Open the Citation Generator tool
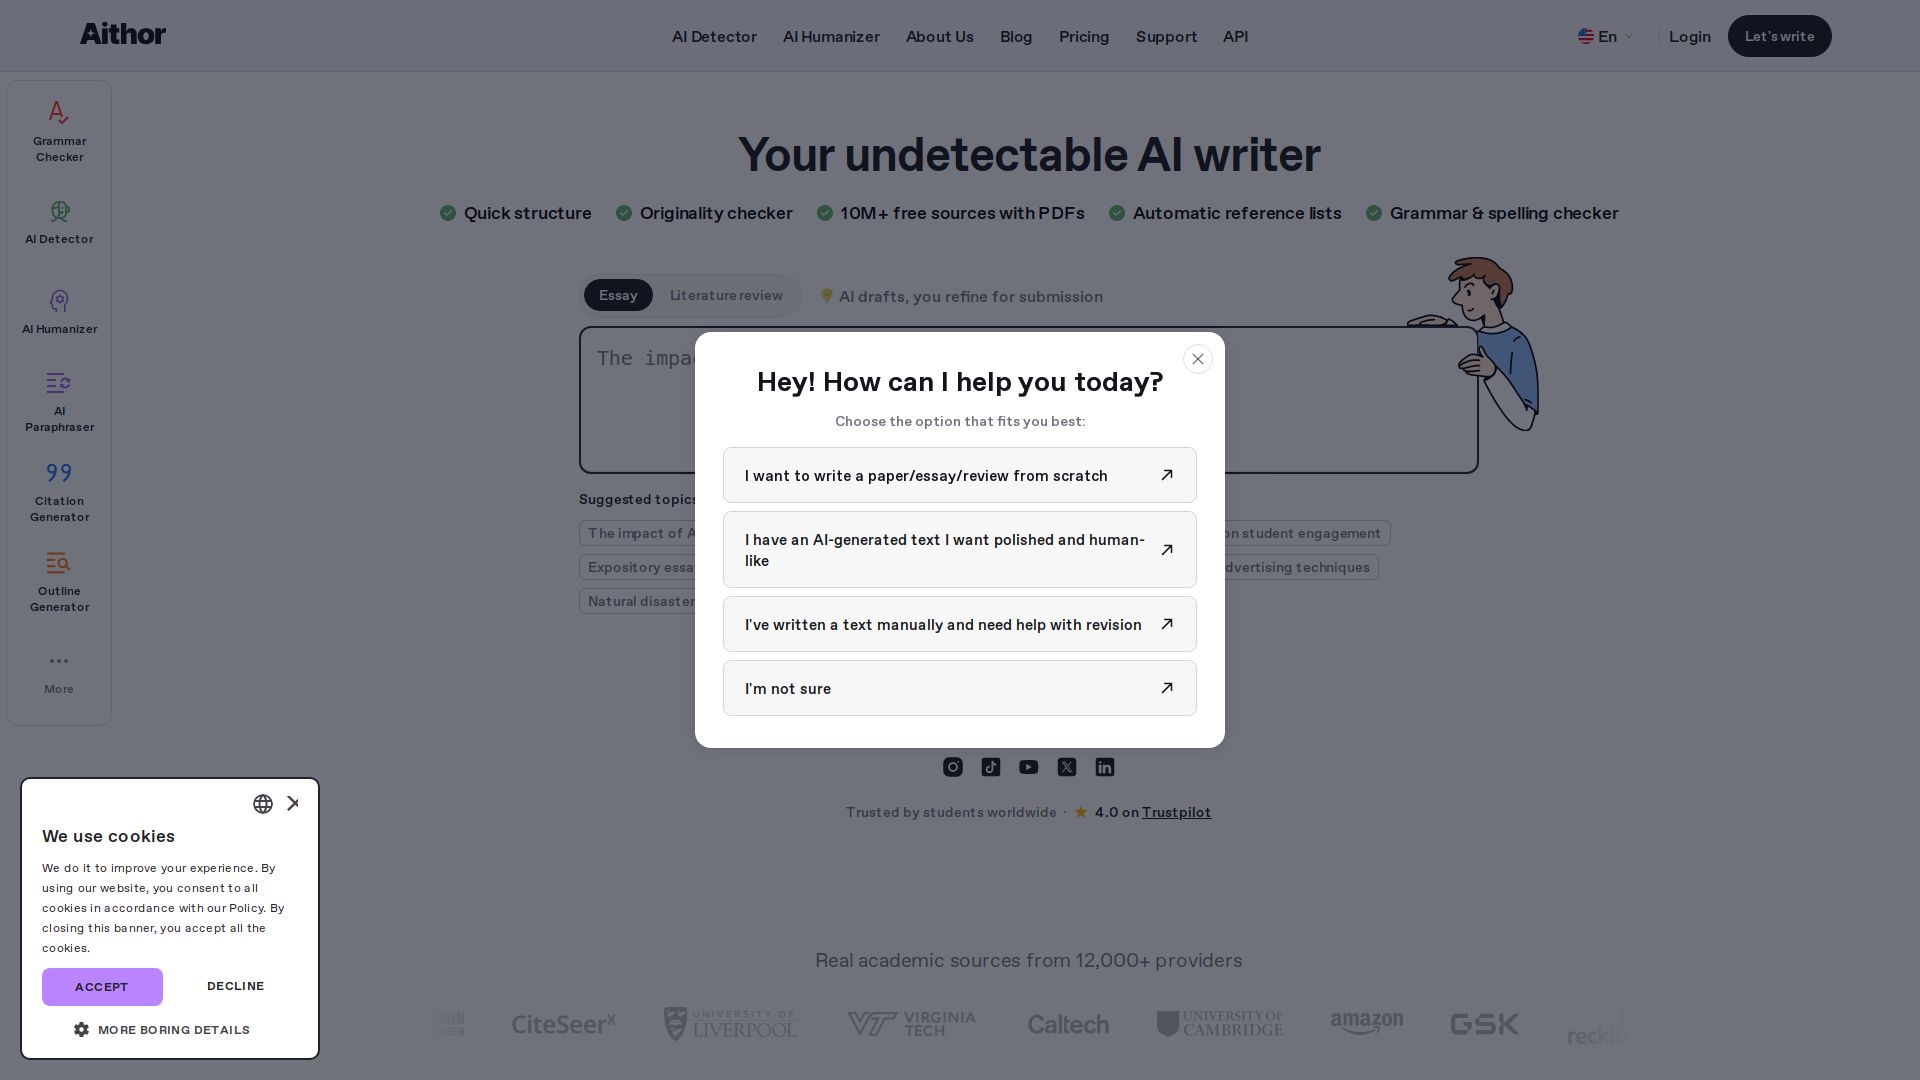The width and height of the screenshot is (1920, 1080). 59,492
